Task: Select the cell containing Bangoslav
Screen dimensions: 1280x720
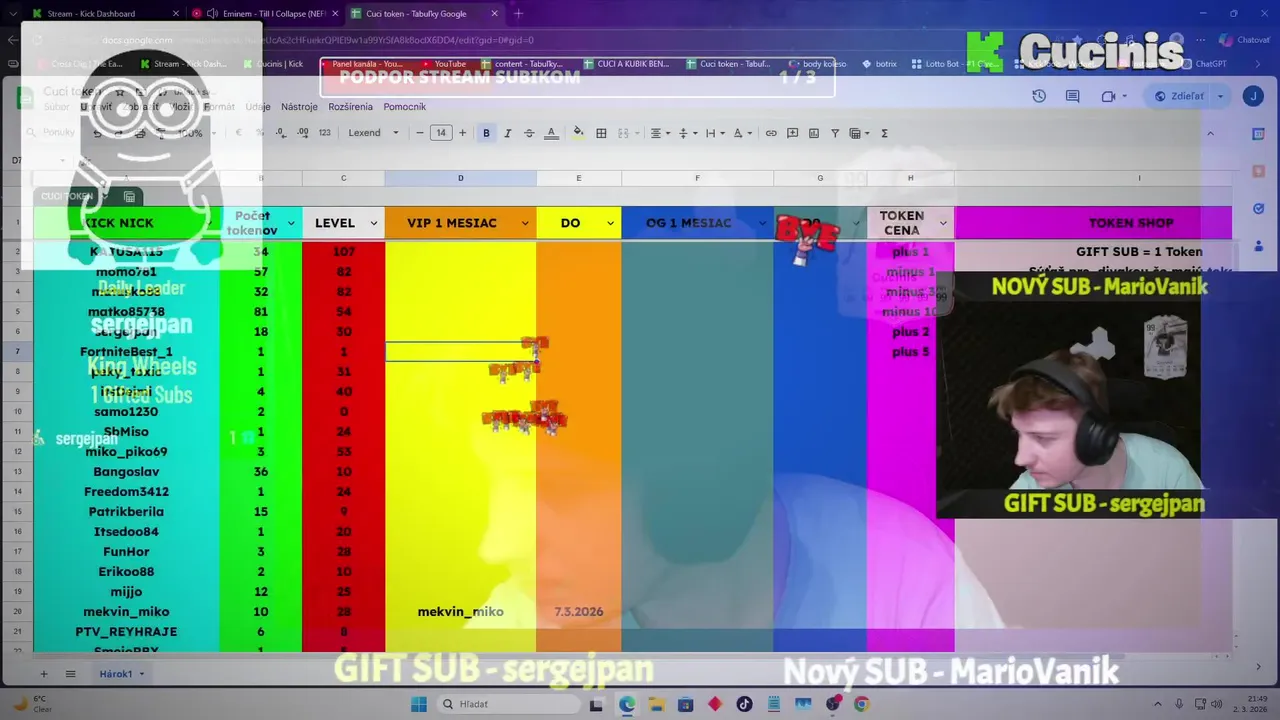Action: click(126, 472)
